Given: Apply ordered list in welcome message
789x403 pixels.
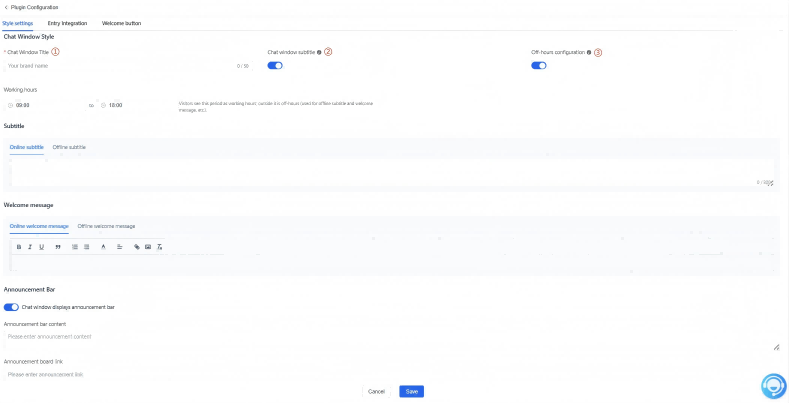Looking at the screenshot, I should coord(75,247).
